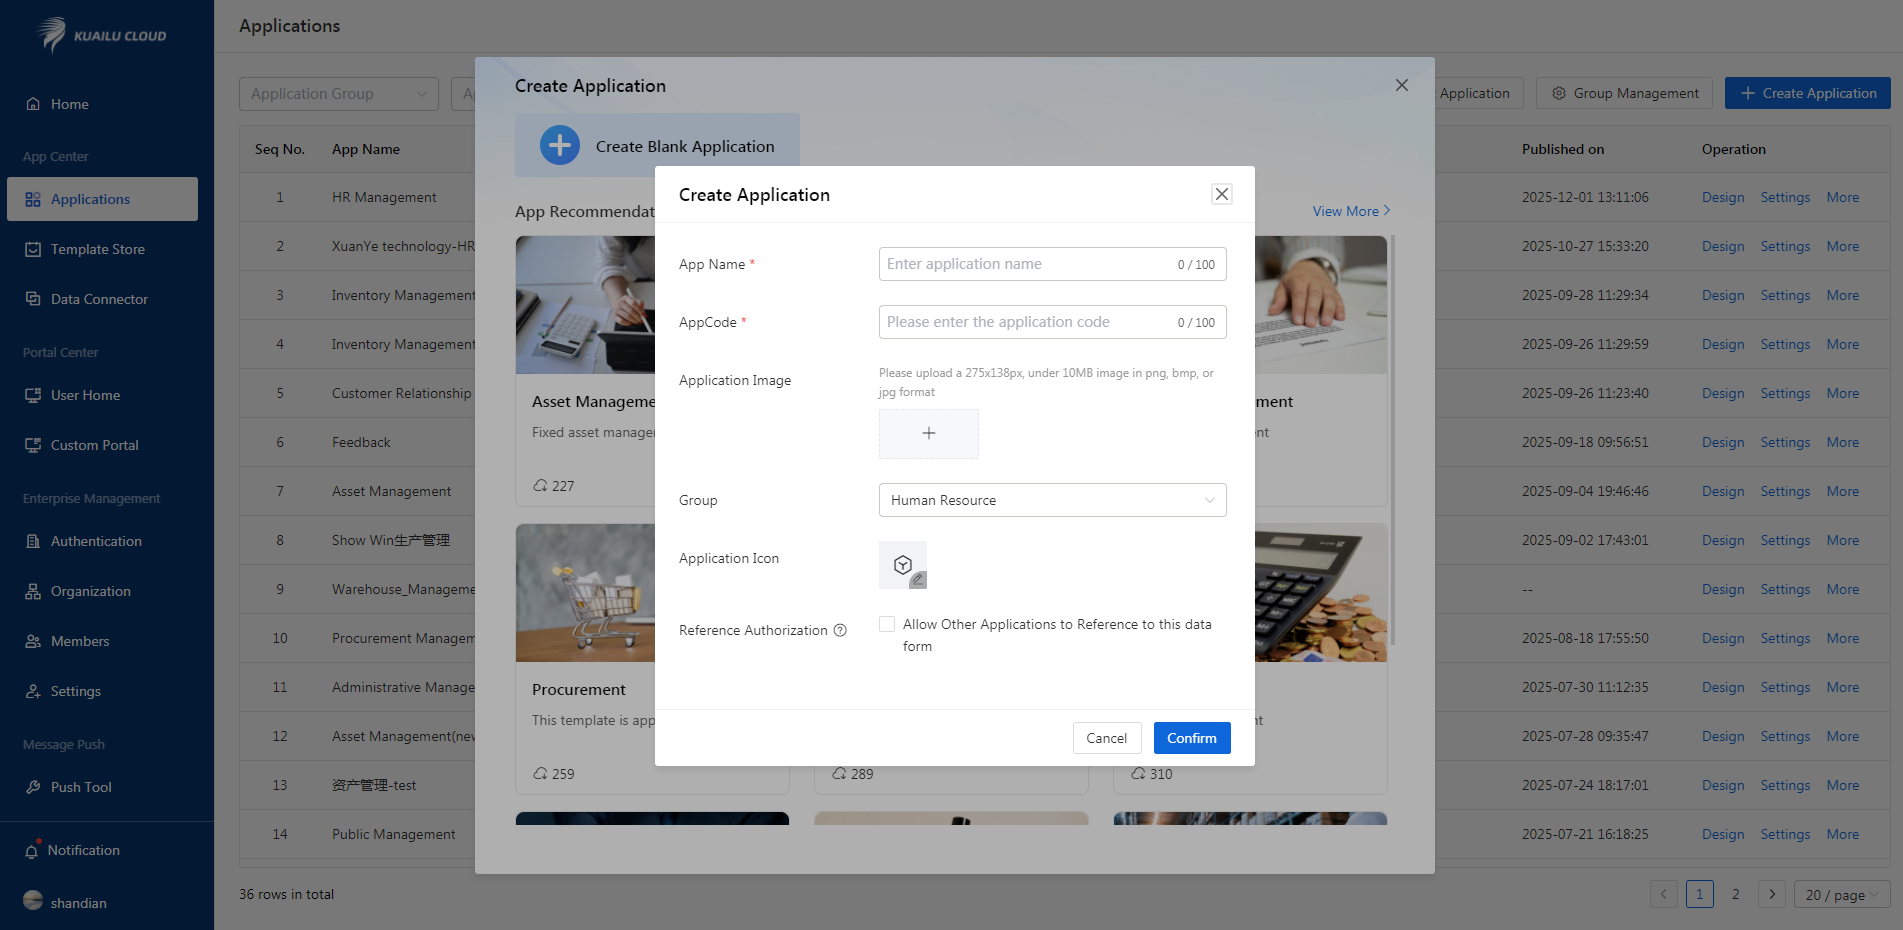Open the 20 / page size dropdown
Viewport: 1903px width, 930px height.
(1841, 895)
